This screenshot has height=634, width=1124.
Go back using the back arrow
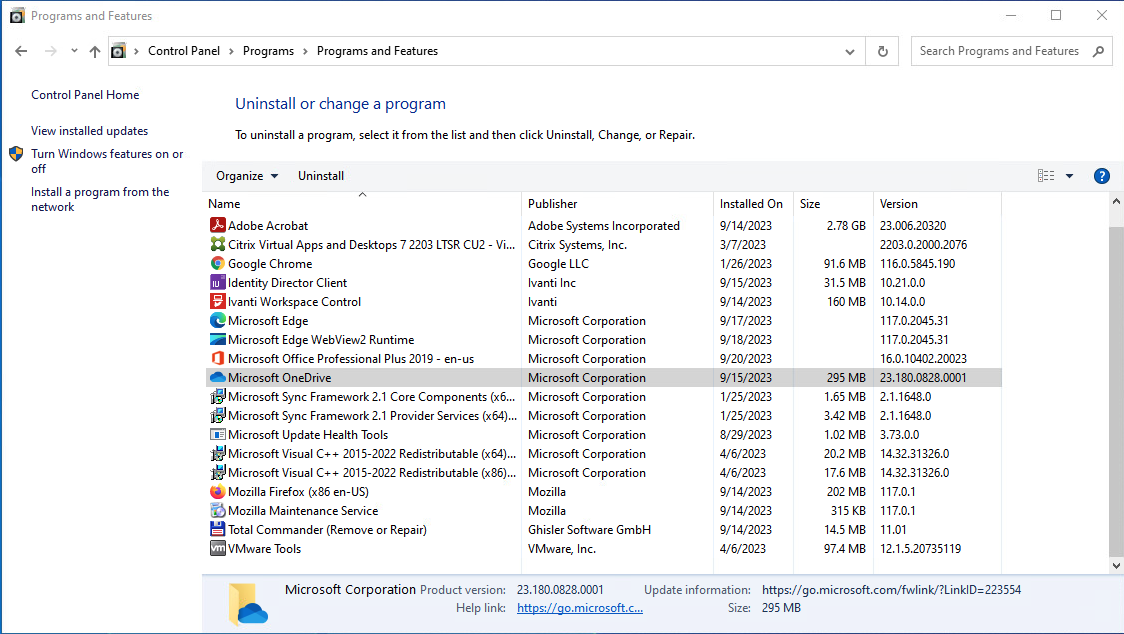tap(21, 51)
